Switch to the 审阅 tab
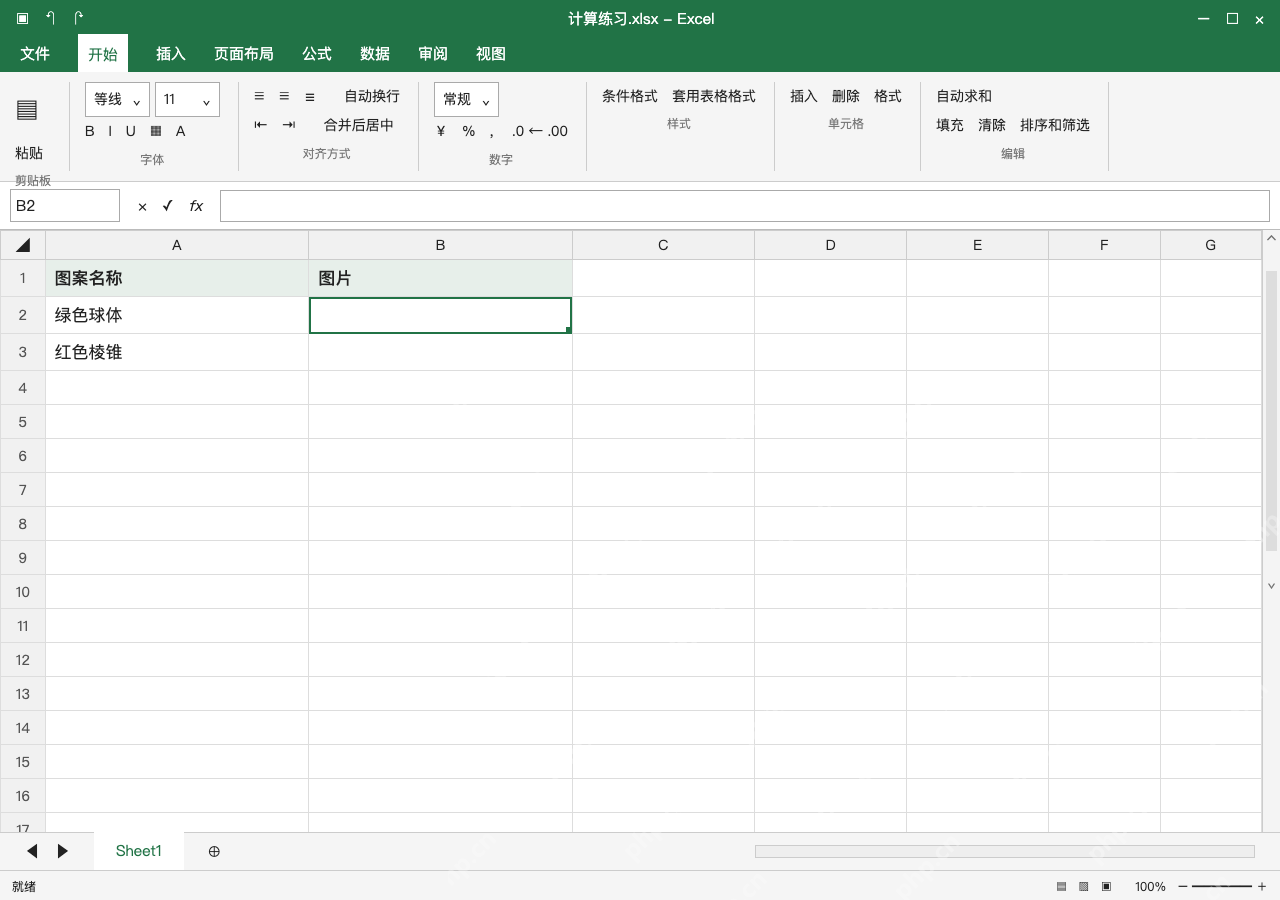Viewport: 1280px width, 900px height. tap(433, 54)
